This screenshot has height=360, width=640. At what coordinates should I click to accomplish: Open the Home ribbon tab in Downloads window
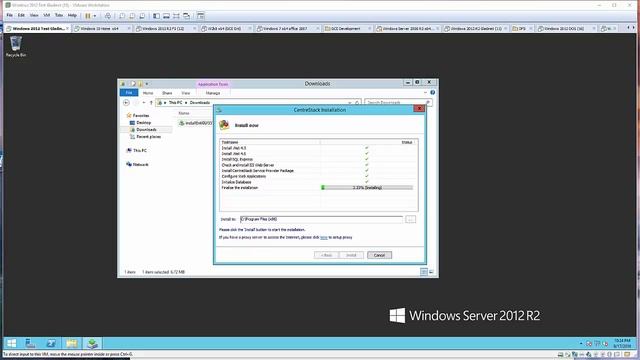pos(148,93)
